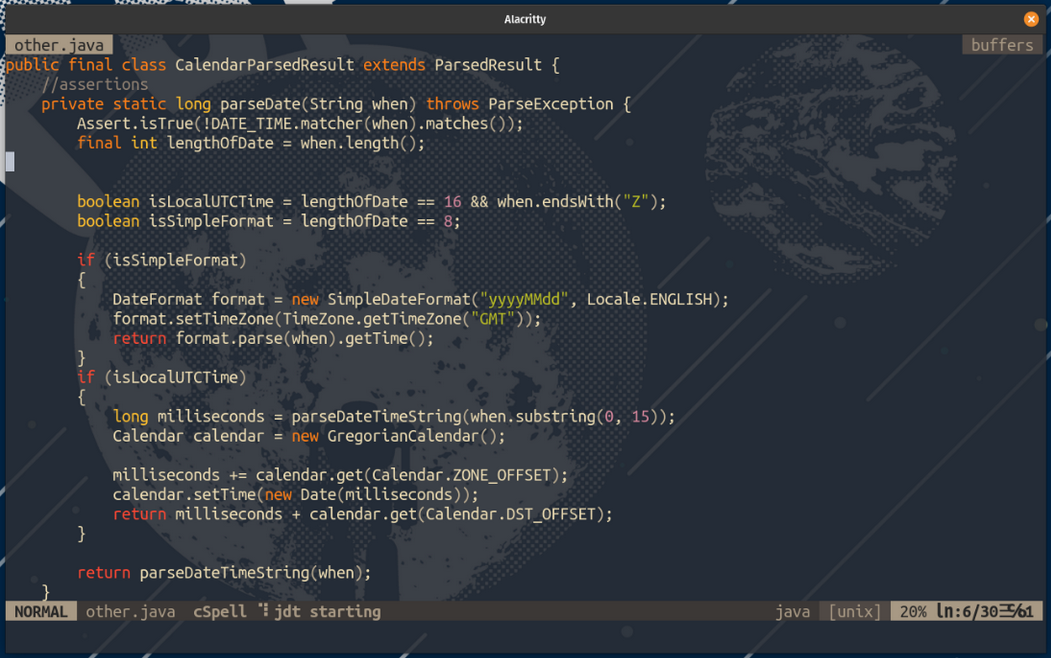Select the other.java buffer tab
This screenshot has width=1051, height=658.
pyautogui.click(x=58, y=44)
